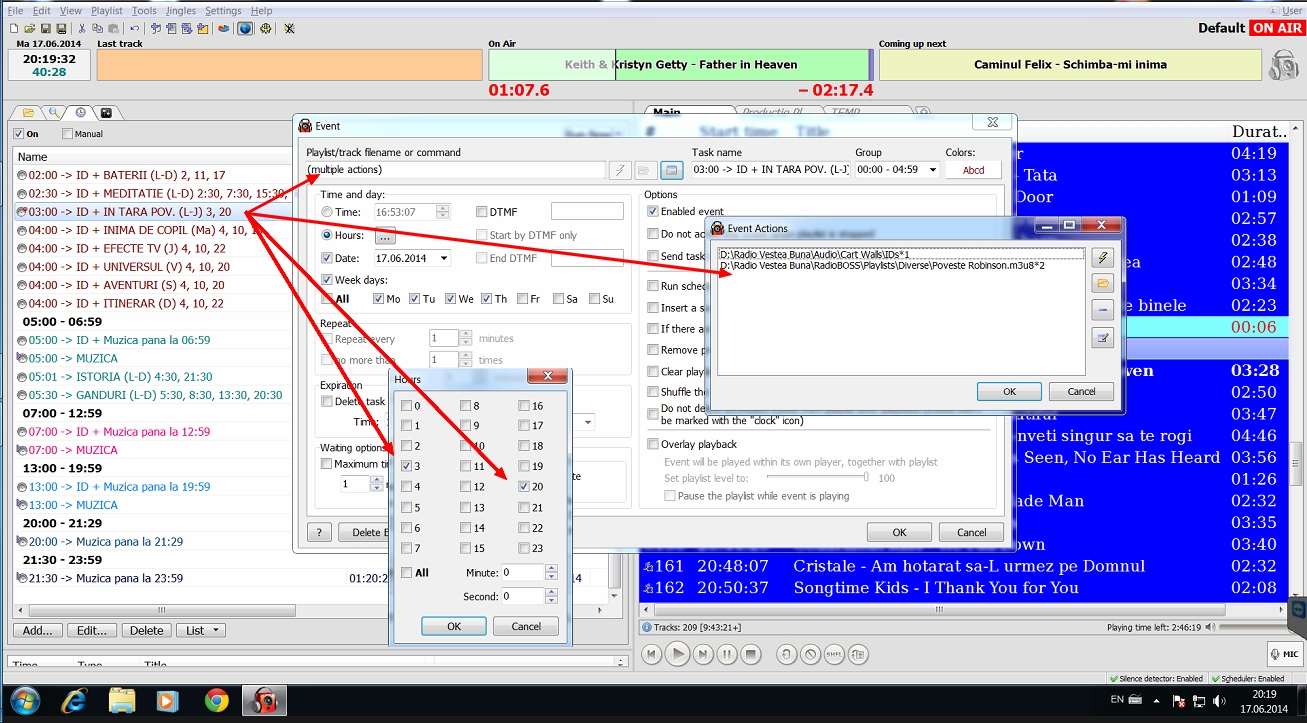1307x723 pixels.
Task: Click the Pause player button
Action: click(727, 655)
